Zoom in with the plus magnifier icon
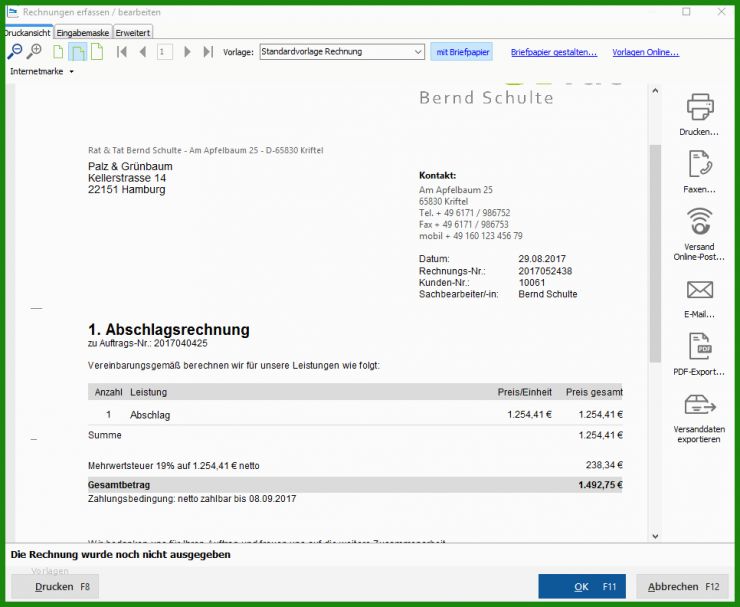 [34, 51]
